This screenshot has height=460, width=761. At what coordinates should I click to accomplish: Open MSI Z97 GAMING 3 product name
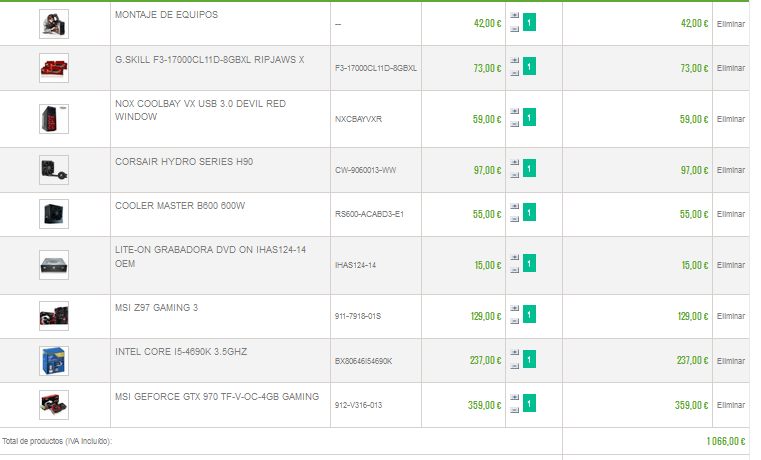click(156, 308)
